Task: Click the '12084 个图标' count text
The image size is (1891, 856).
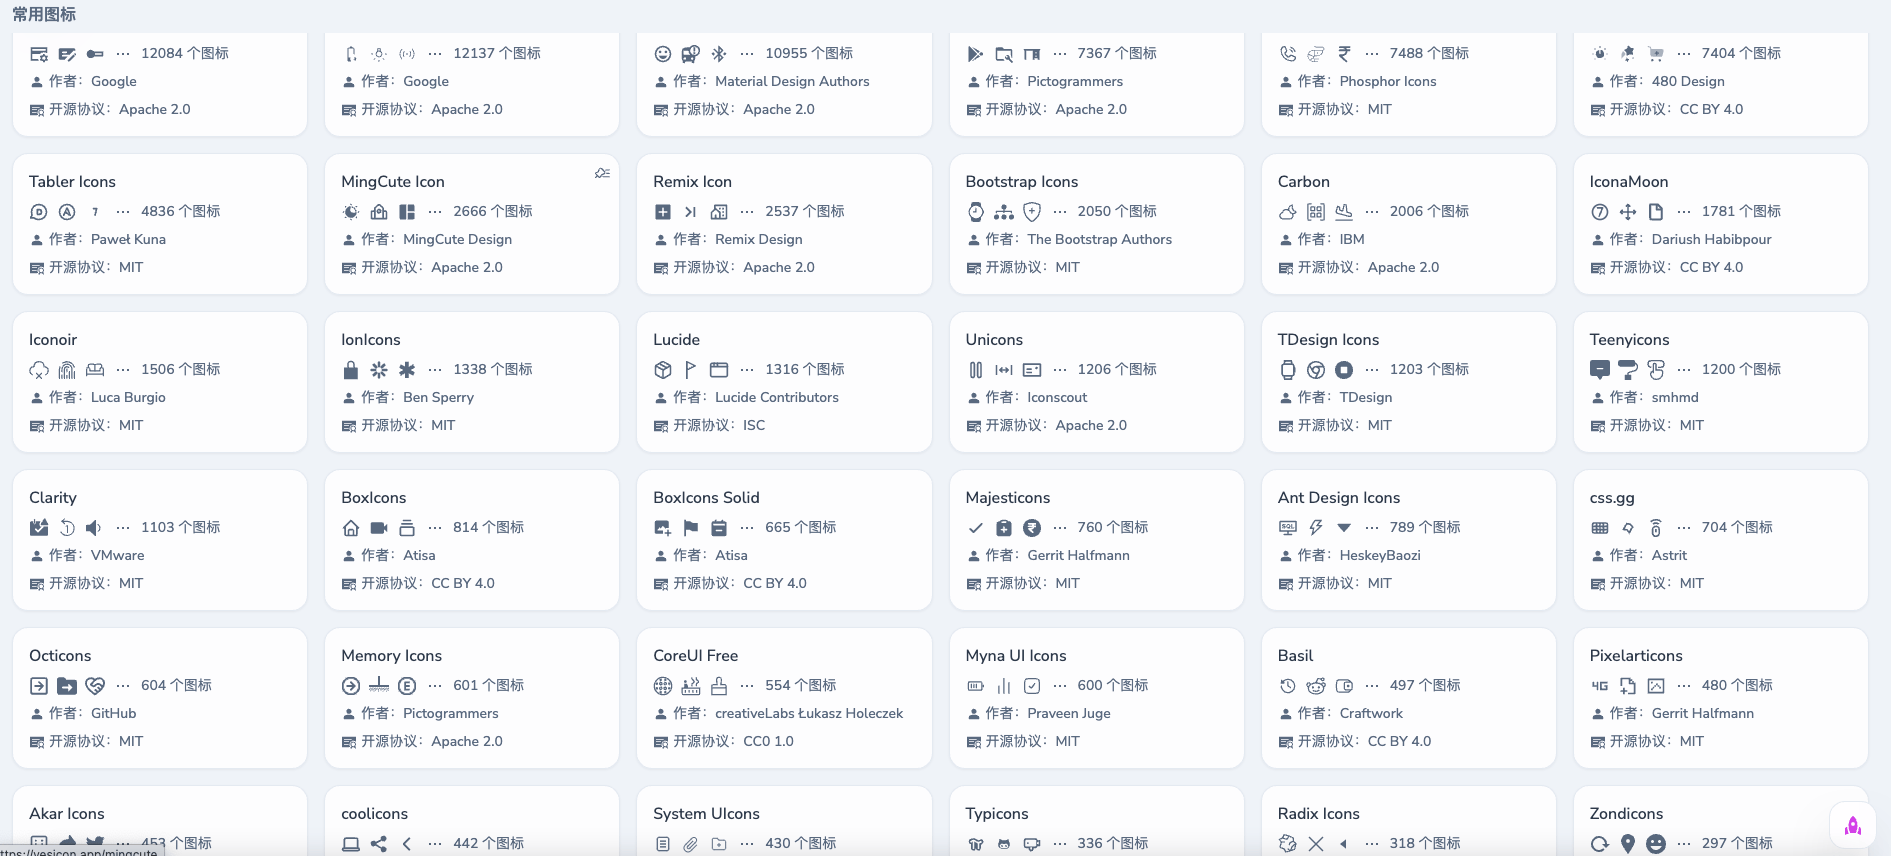Action: tap(185, 54)
